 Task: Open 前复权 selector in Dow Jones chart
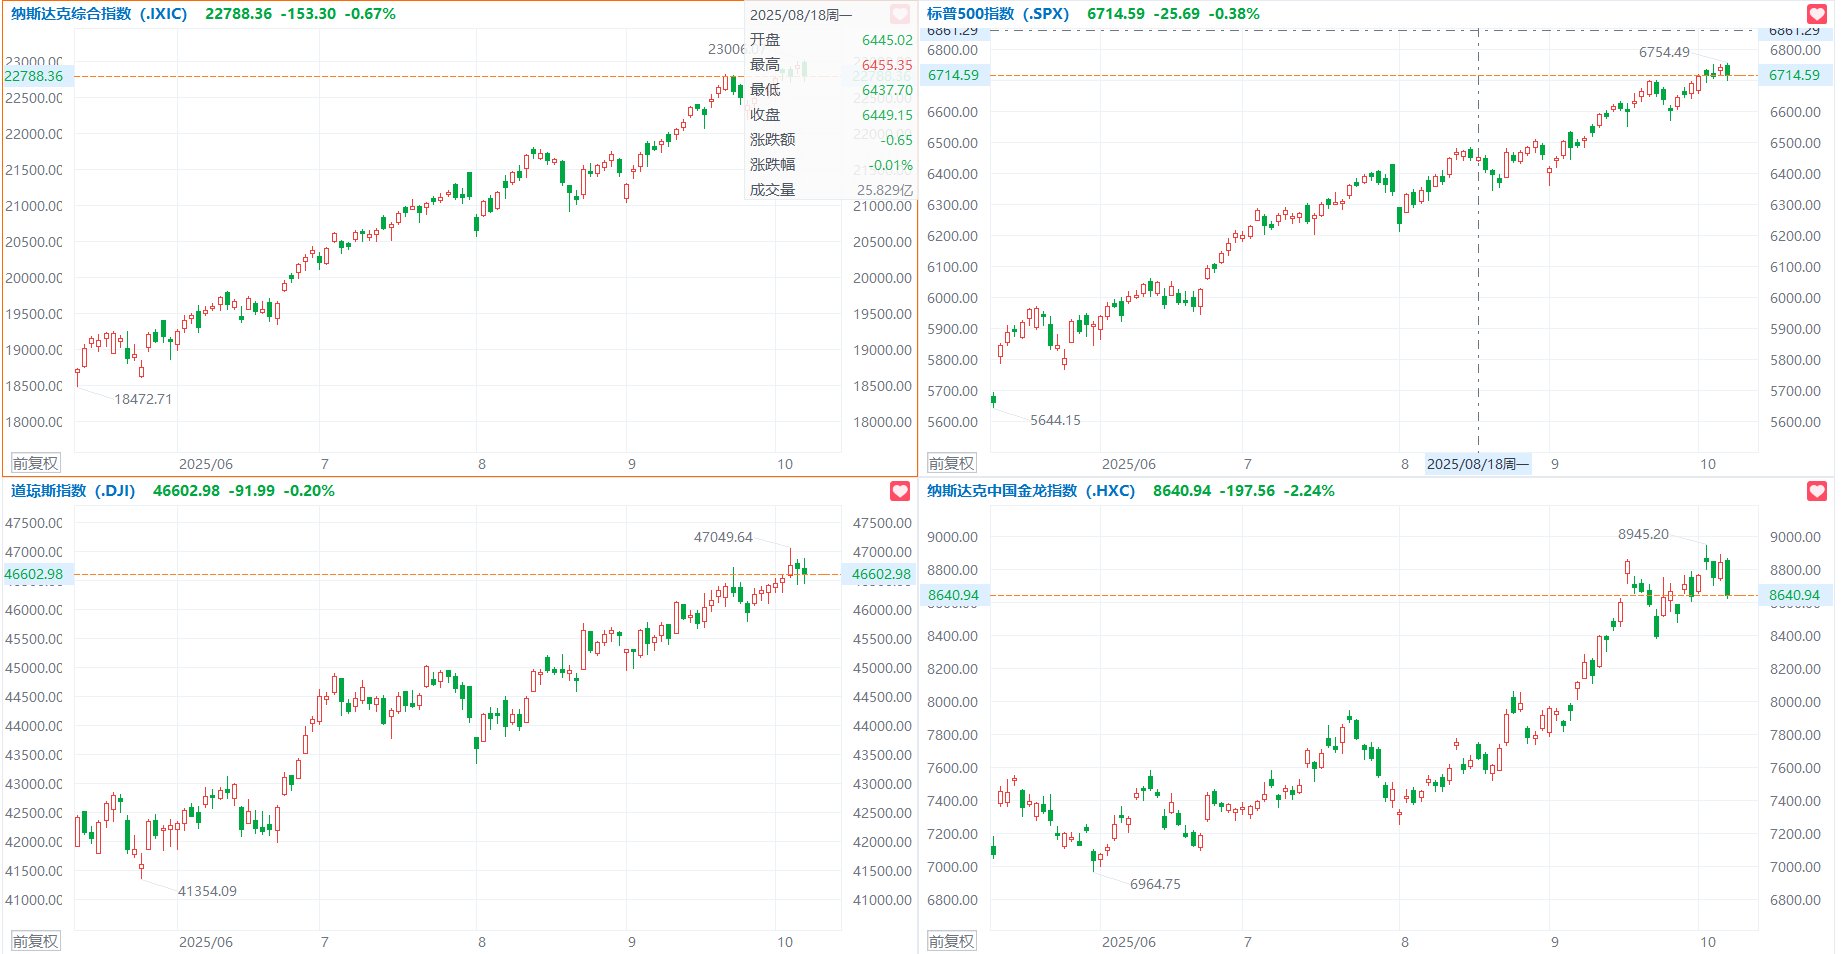pos(35,941)
